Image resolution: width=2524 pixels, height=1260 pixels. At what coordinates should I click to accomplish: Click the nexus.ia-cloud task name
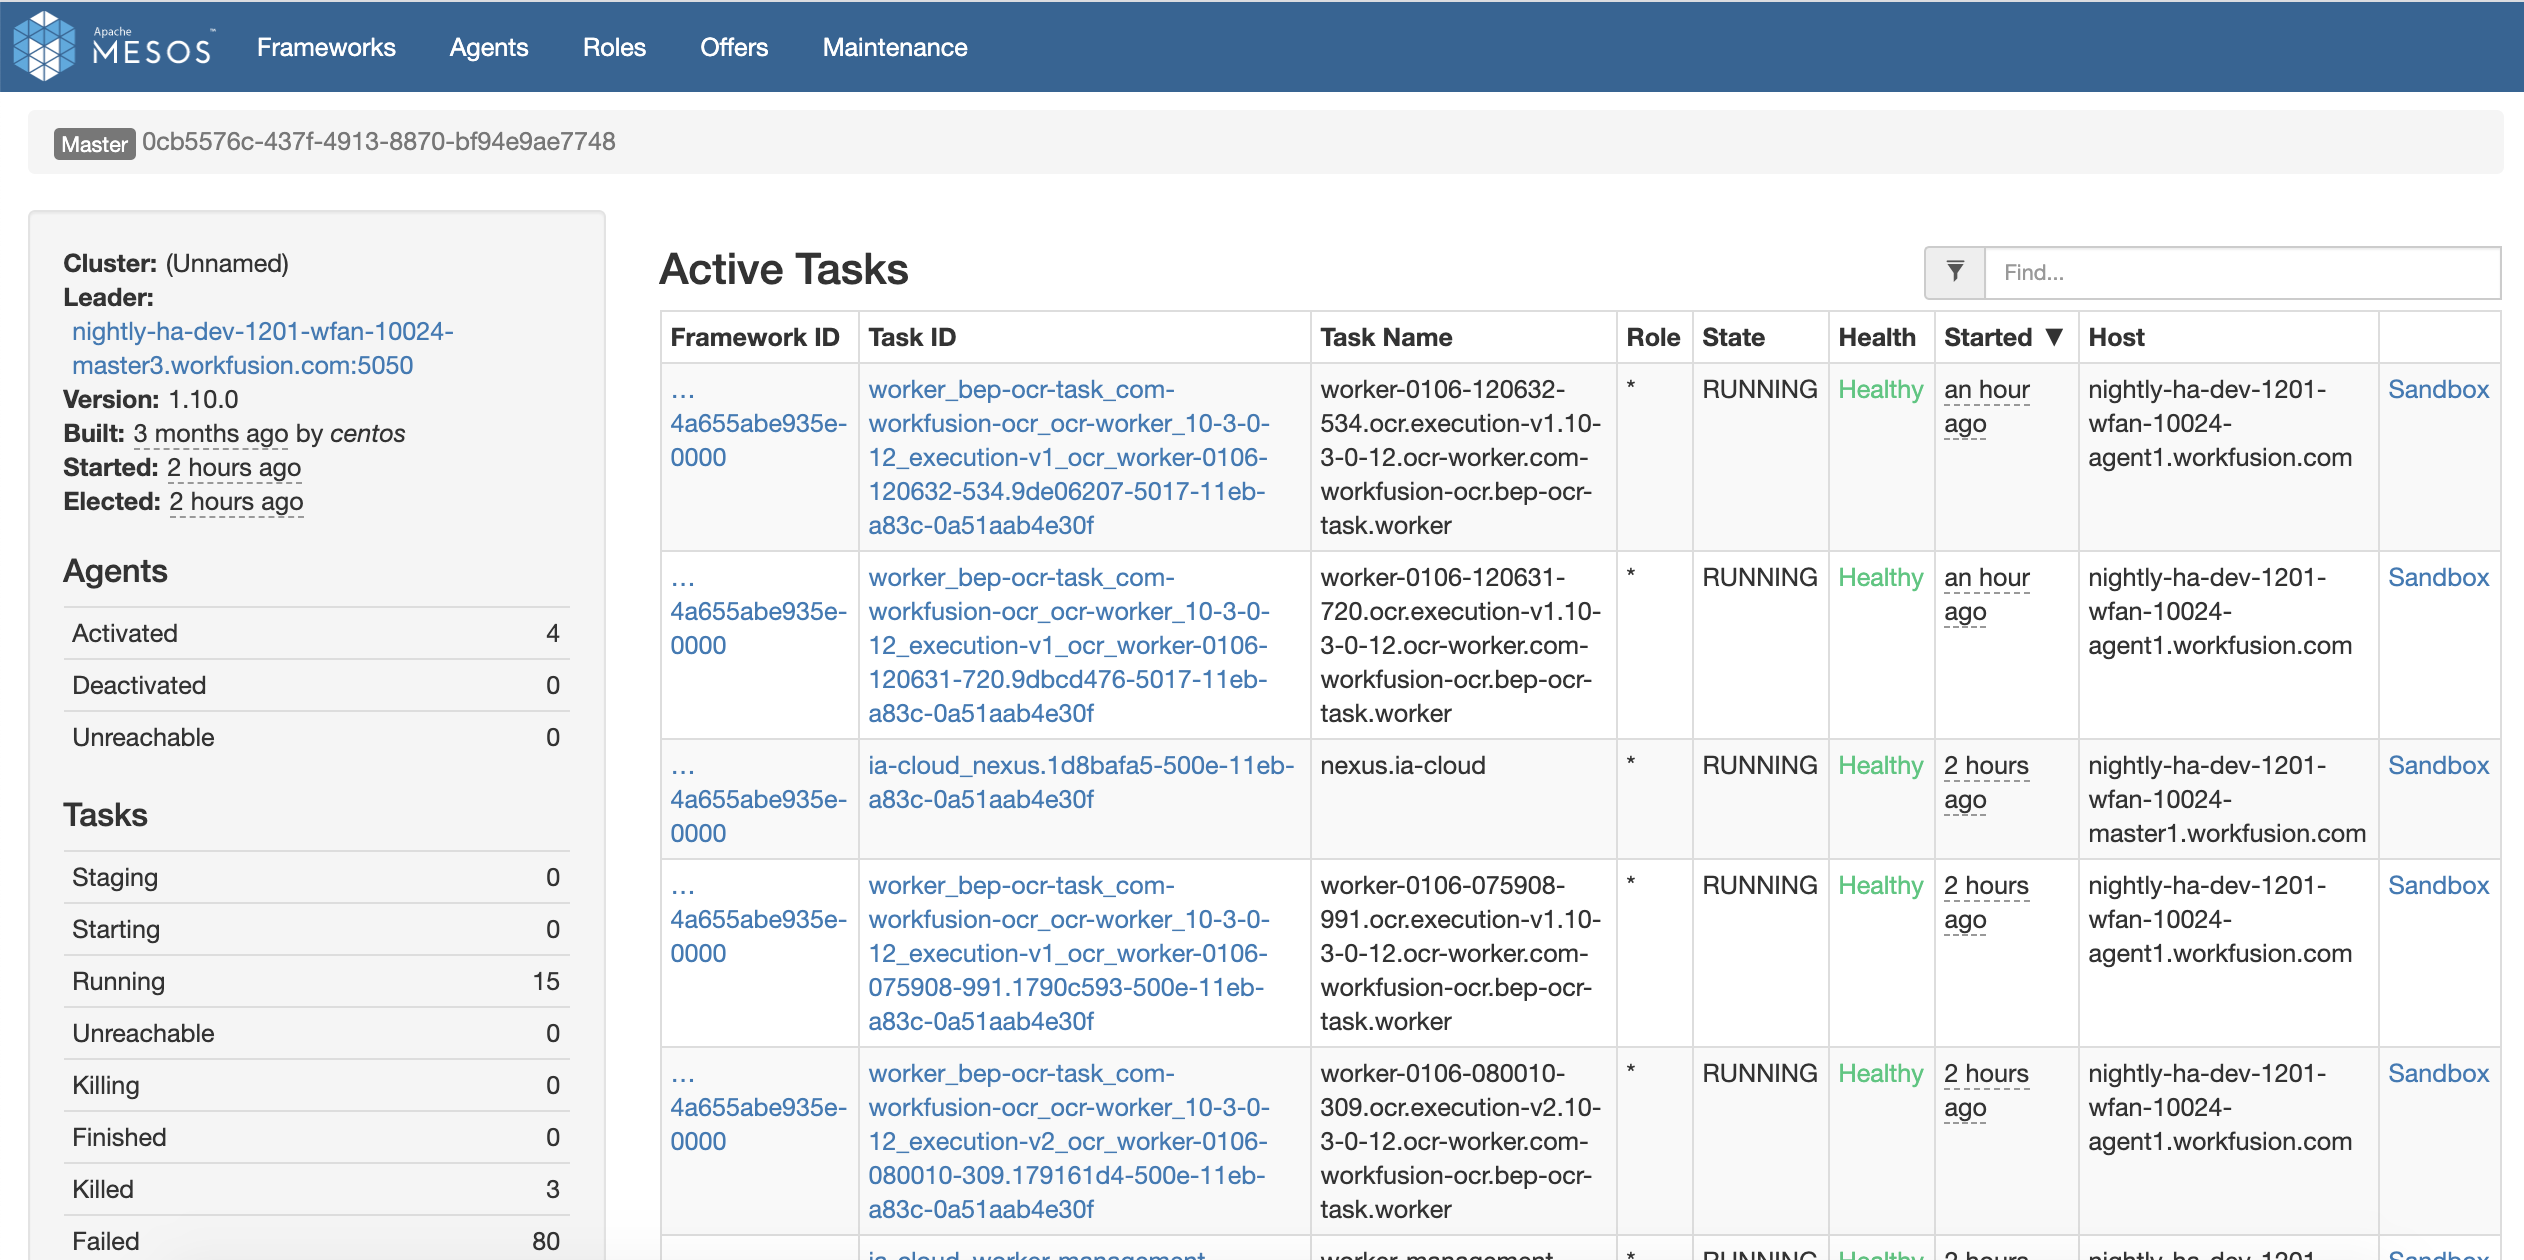pos(1403,765)
